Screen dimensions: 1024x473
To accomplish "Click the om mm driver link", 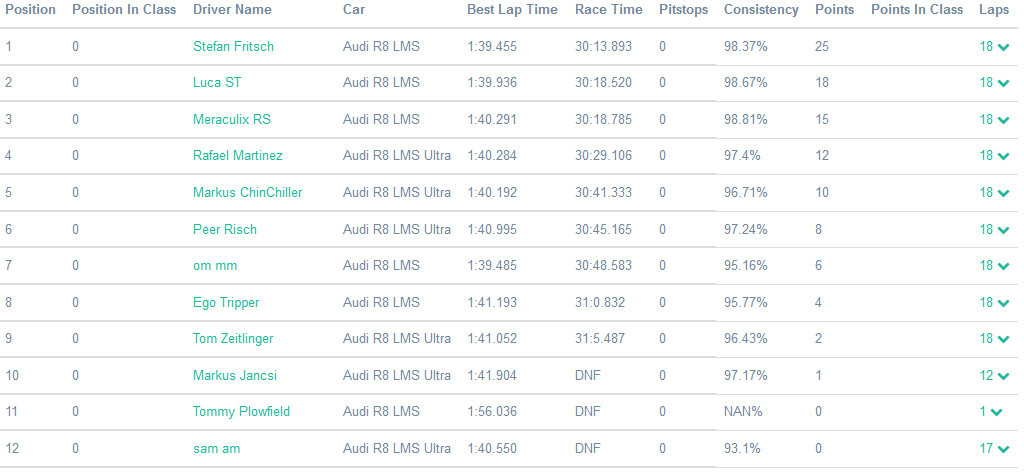I will coord(215,266).
